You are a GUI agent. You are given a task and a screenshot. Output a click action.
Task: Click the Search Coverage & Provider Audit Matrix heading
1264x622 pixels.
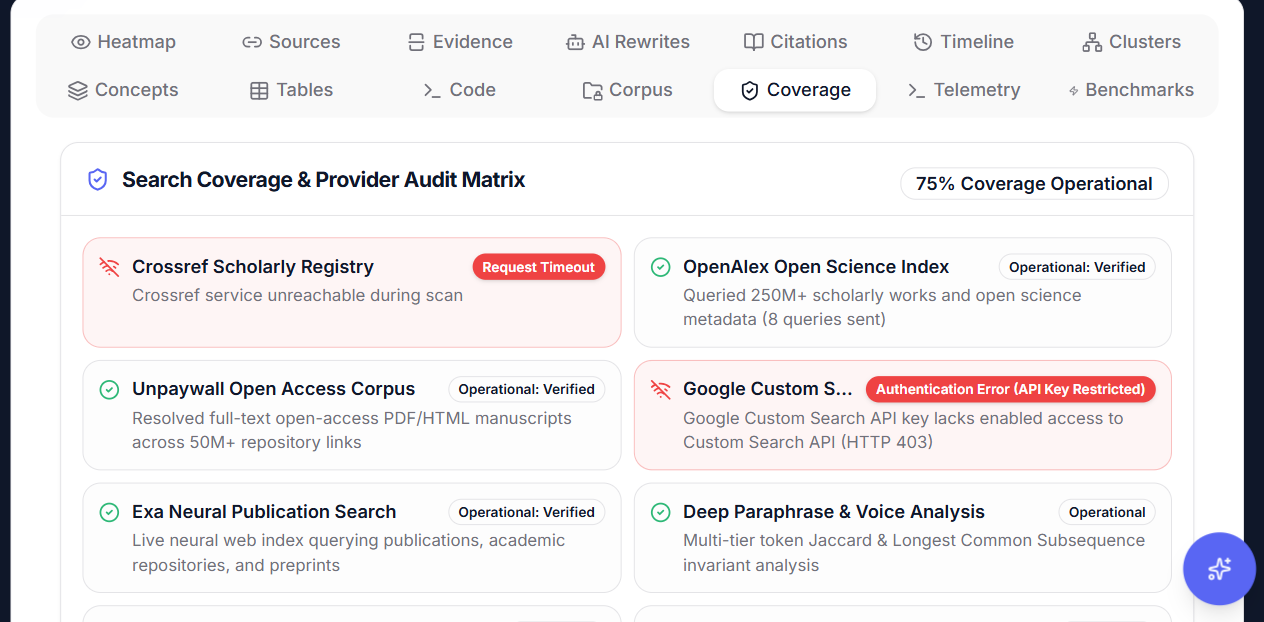pyautogui.click(x=323, y=180)
